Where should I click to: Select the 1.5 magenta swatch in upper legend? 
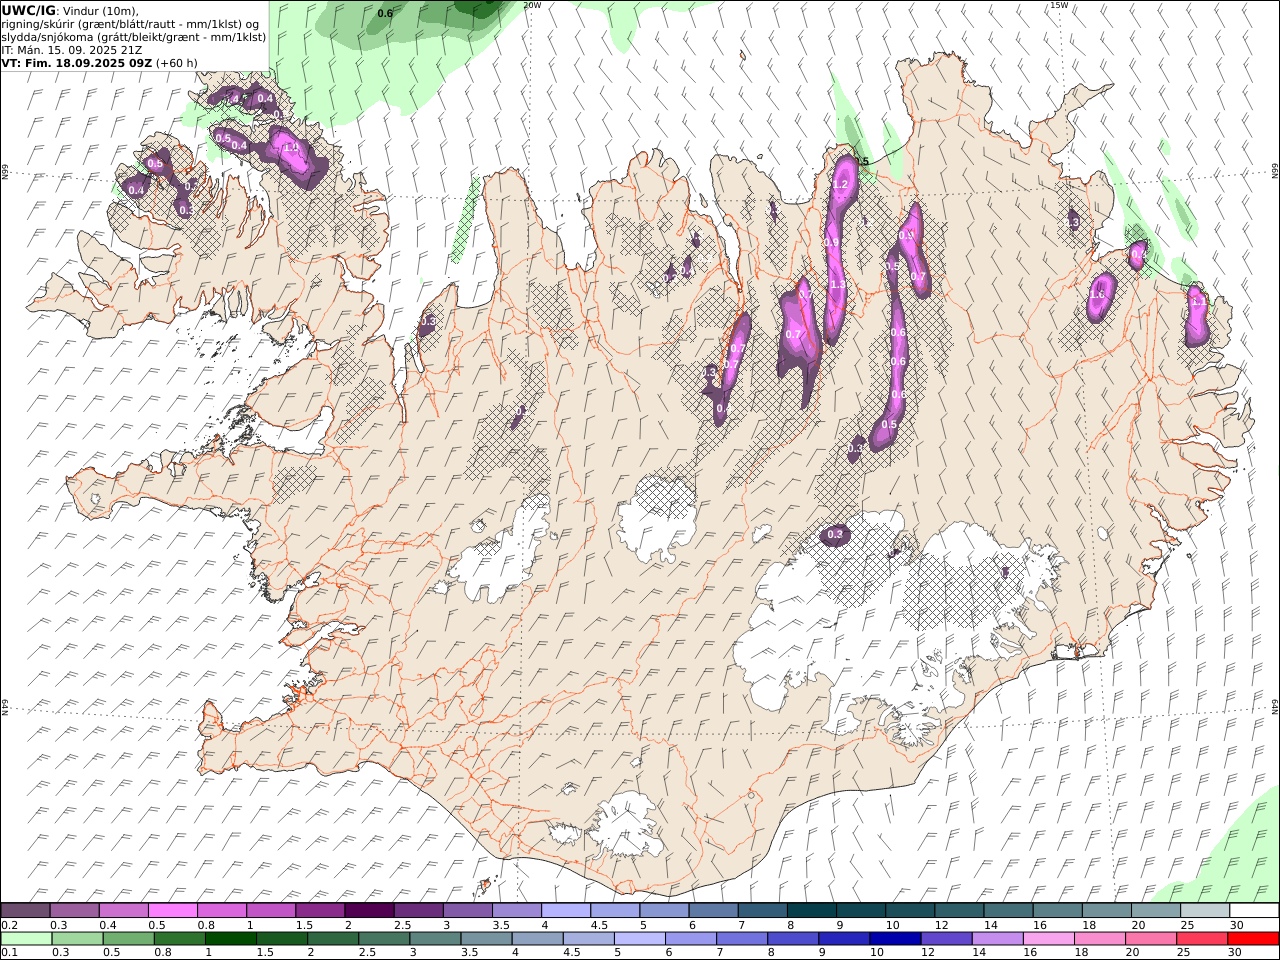(x=320, y=910)
